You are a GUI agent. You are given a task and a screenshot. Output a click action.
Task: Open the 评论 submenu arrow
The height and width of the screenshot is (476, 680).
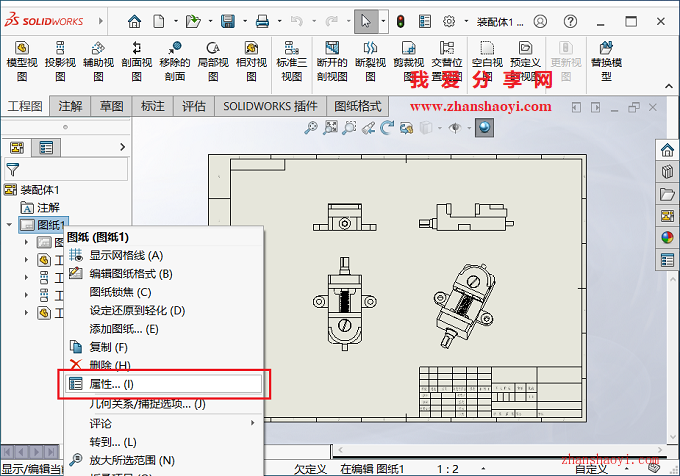click(252, 423)
